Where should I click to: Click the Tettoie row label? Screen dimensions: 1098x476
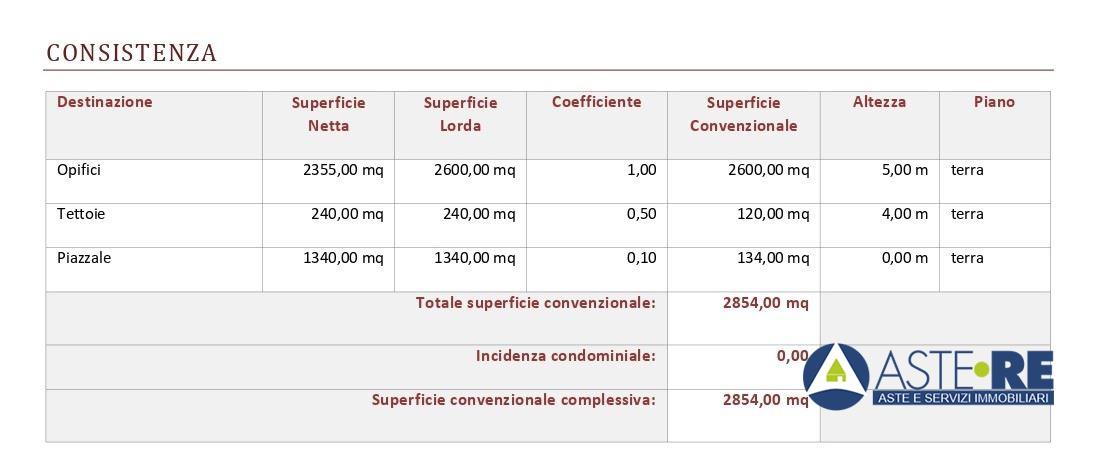coord(81,214)
